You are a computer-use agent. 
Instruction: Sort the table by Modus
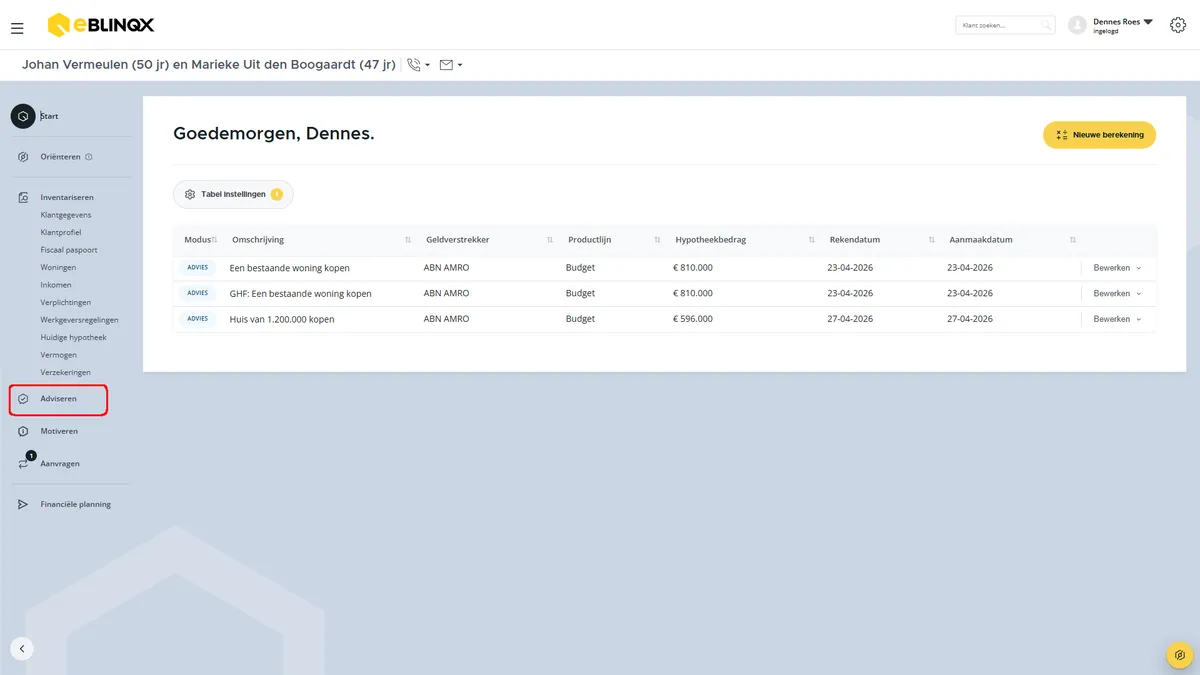(x=214, y=240)
